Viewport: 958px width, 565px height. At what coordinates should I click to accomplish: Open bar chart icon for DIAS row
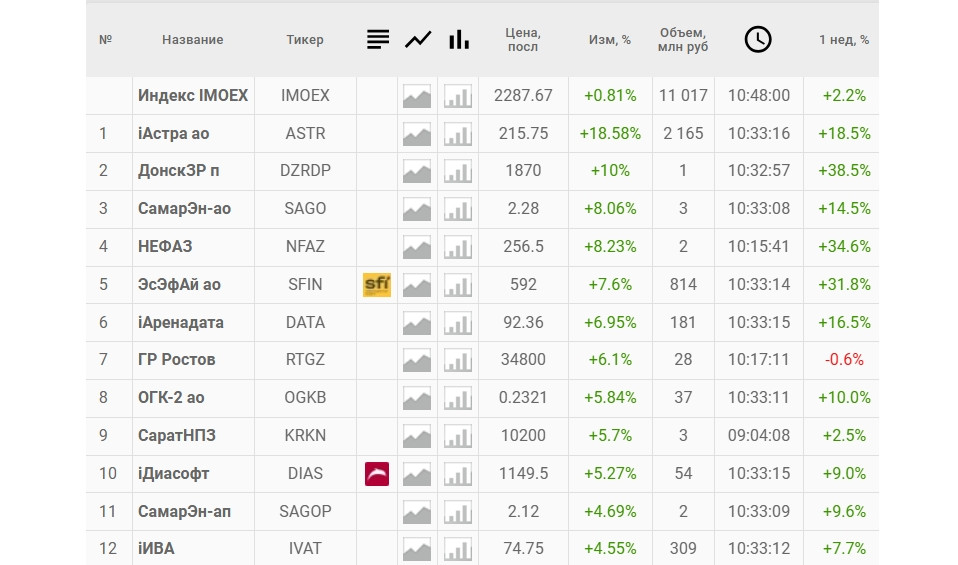pyautogui.click(x=458, y=474)
